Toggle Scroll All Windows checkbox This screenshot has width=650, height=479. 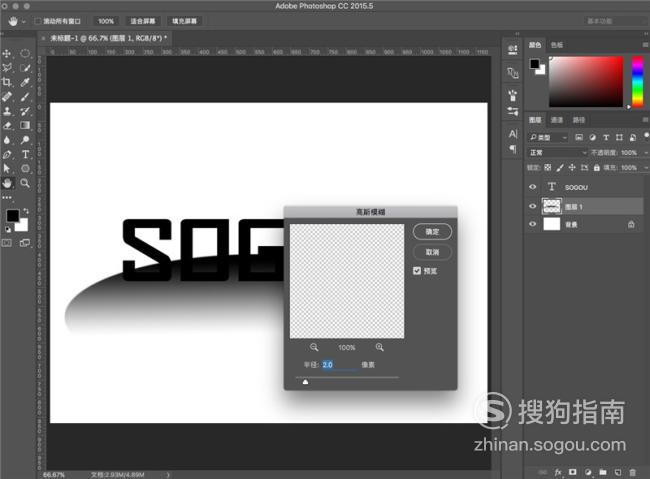(x=38, y=21)
